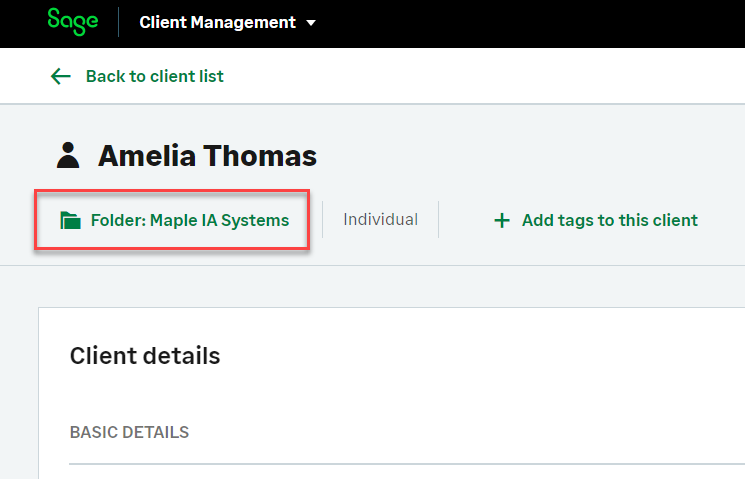Image resolution: width=745 pixels, height=479 pixels.
Task: Open the Client Management menu label
Action: pos(217,22)
